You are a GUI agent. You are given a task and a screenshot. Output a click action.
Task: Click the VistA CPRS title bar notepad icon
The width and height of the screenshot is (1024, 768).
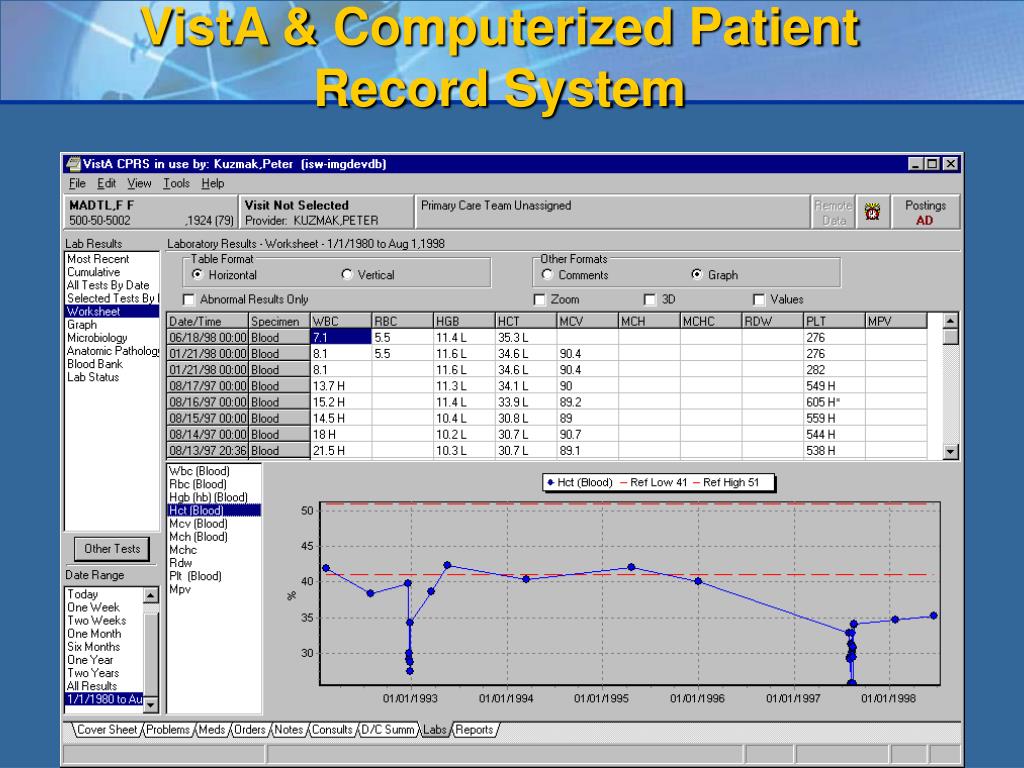(74, 164)
